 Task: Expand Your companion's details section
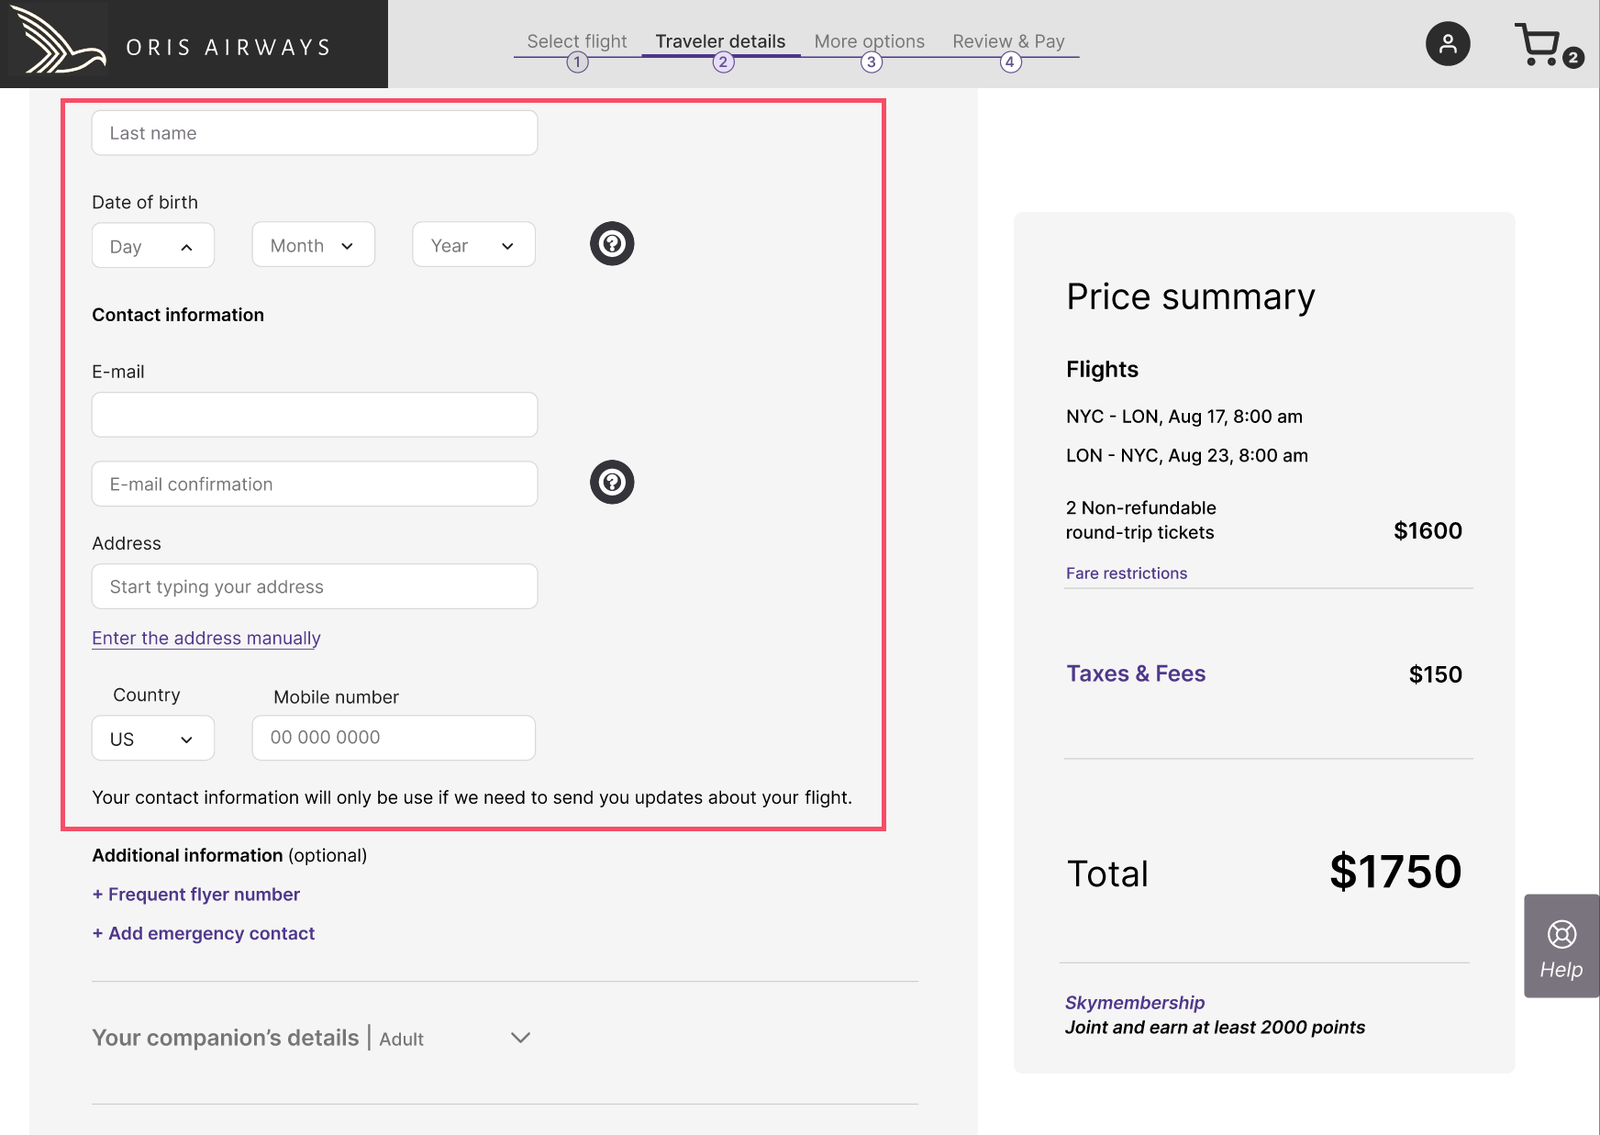(x=520, y=1038)
